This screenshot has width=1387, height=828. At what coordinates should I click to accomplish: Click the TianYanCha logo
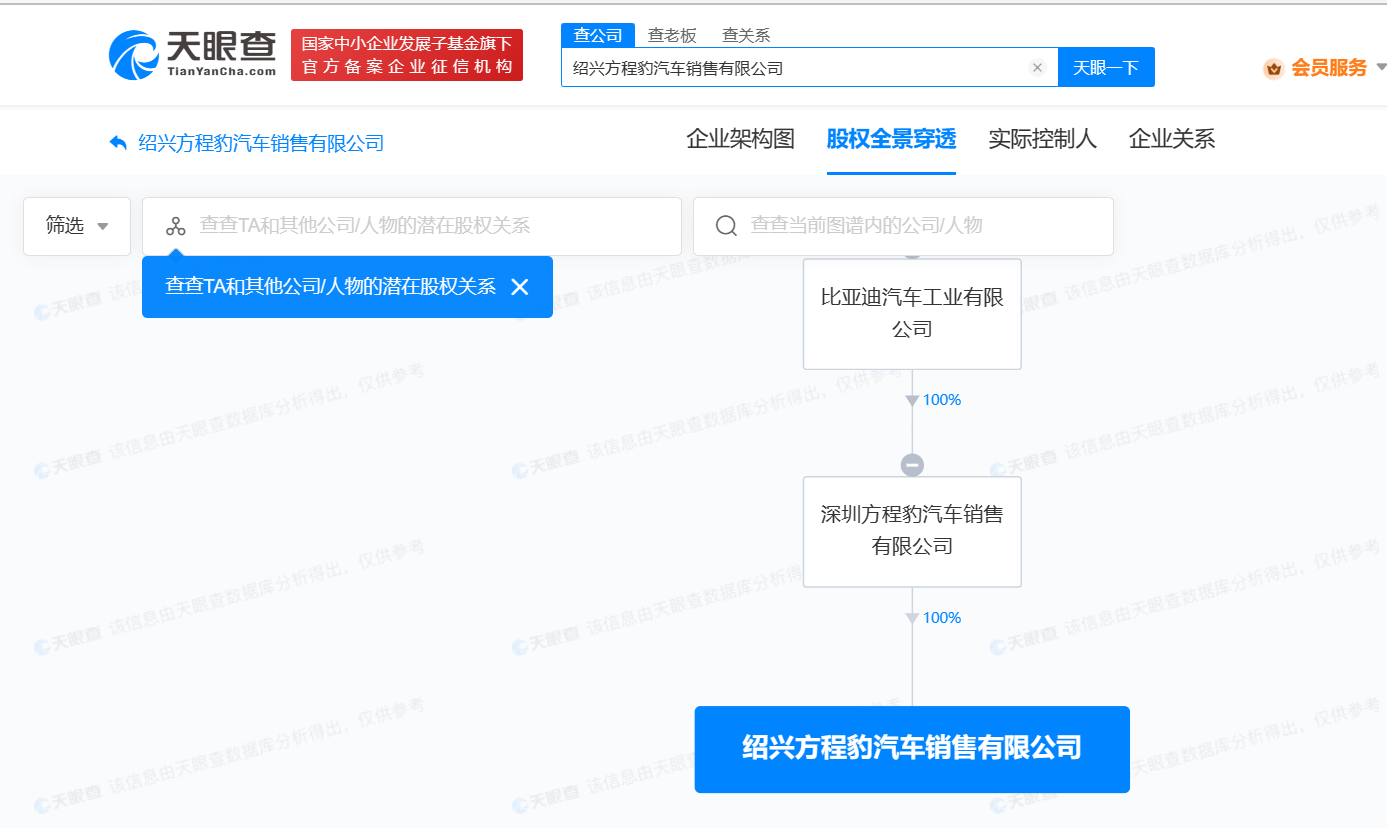click(x=193, y=54)
